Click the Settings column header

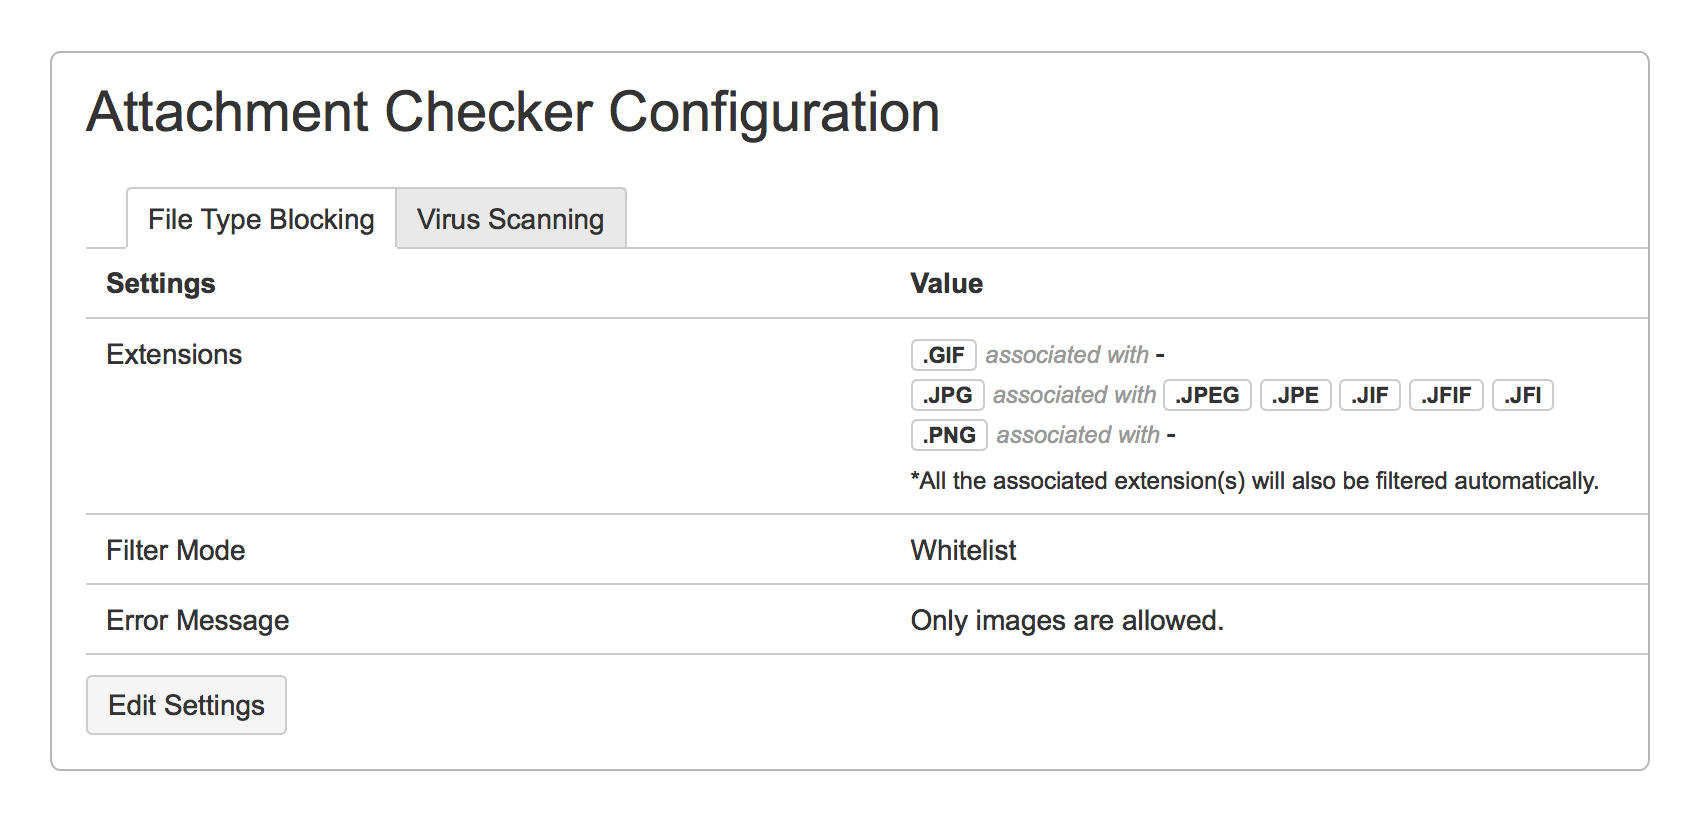coord(160,283)
